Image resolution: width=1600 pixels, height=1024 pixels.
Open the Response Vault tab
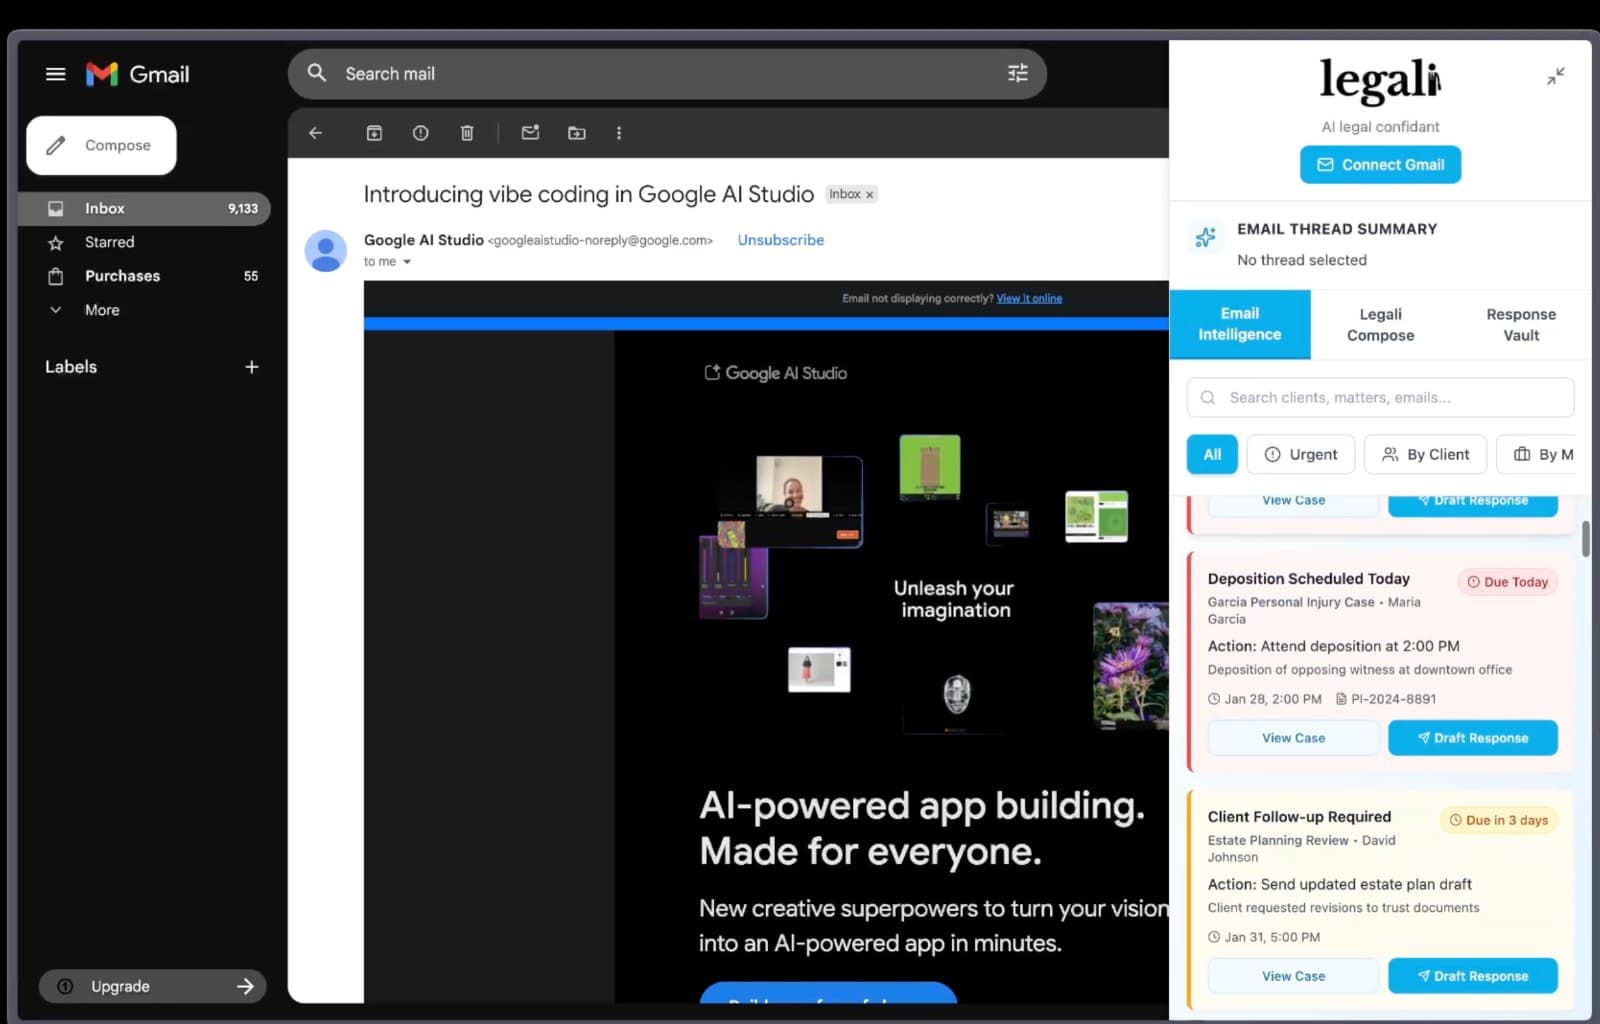[x=1520, y=324]
